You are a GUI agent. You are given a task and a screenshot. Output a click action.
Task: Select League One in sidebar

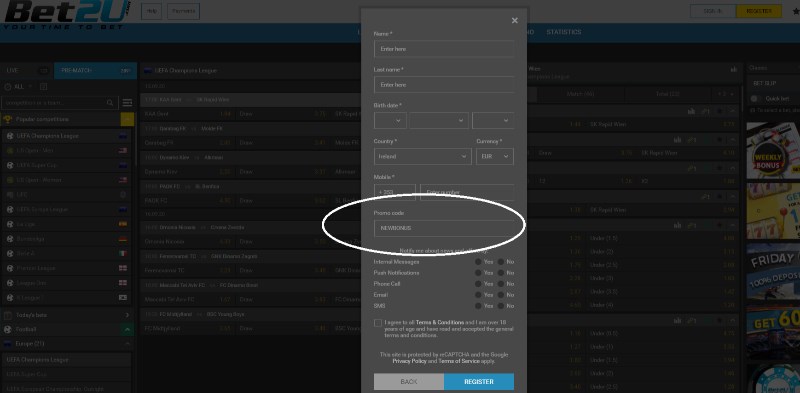tap(66, 283)
